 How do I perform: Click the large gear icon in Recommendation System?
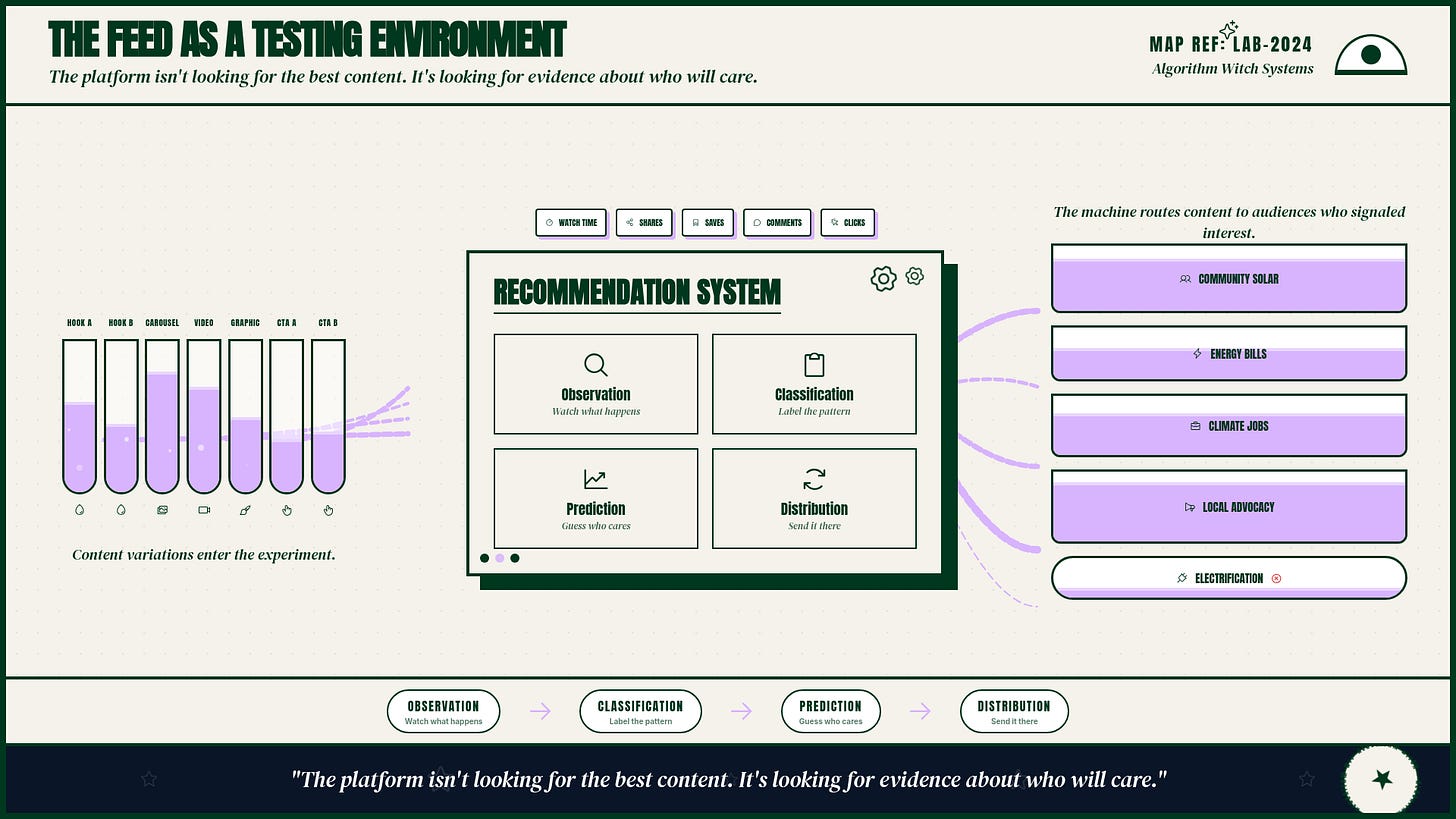pyautogui.click(x=883, y=279)
